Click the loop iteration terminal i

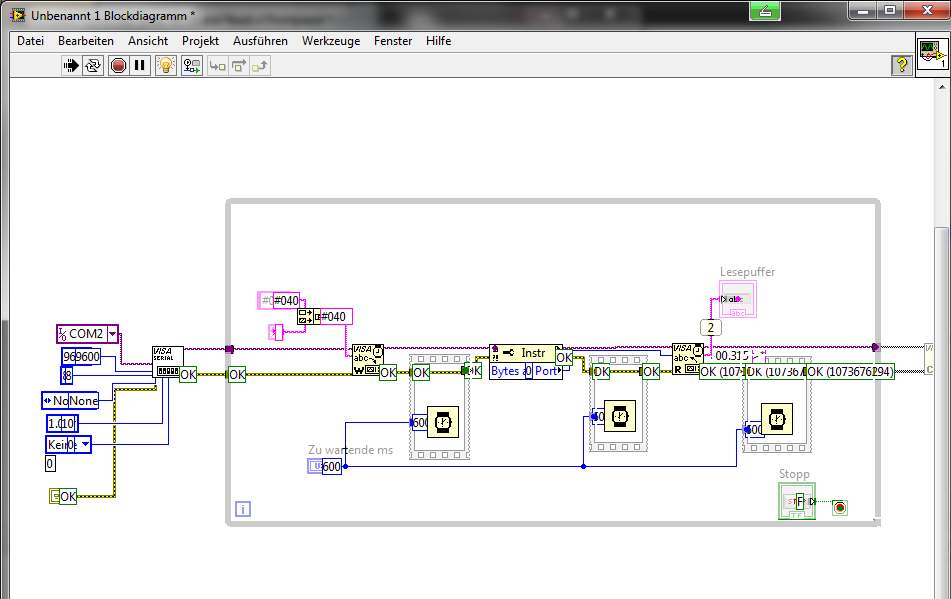pyautogui.click(x=243, y=509)
